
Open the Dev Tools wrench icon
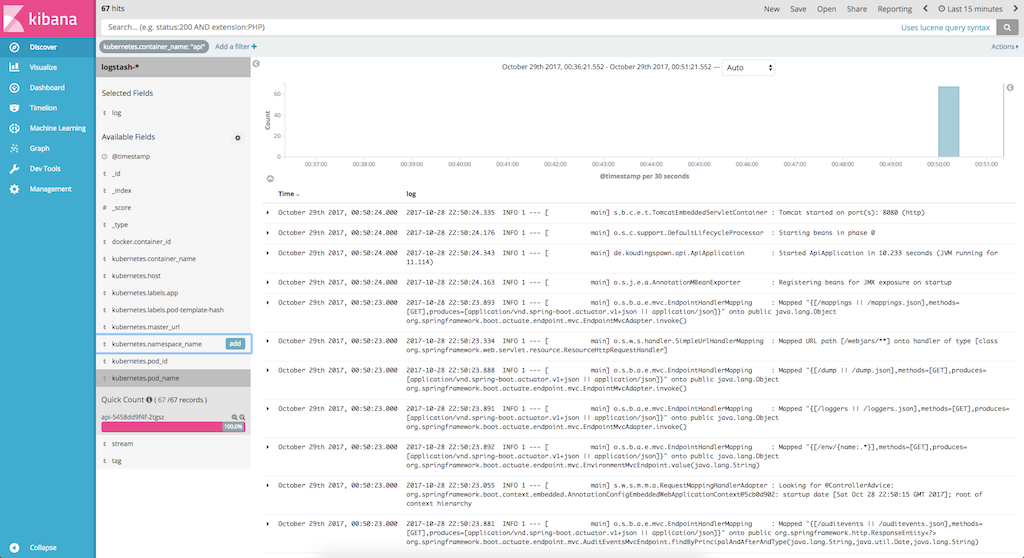click(x=14, y=169)
